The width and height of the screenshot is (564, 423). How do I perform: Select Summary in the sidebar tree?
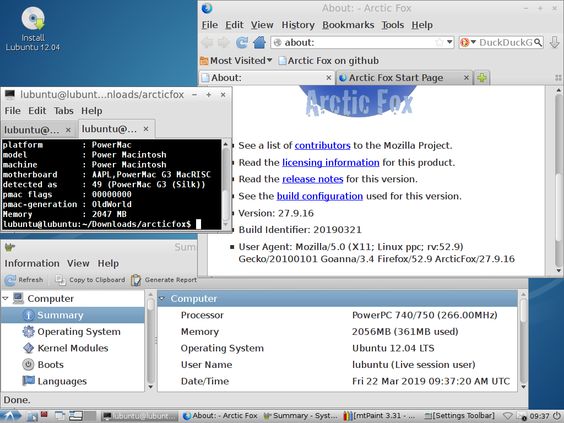point(72,315)
